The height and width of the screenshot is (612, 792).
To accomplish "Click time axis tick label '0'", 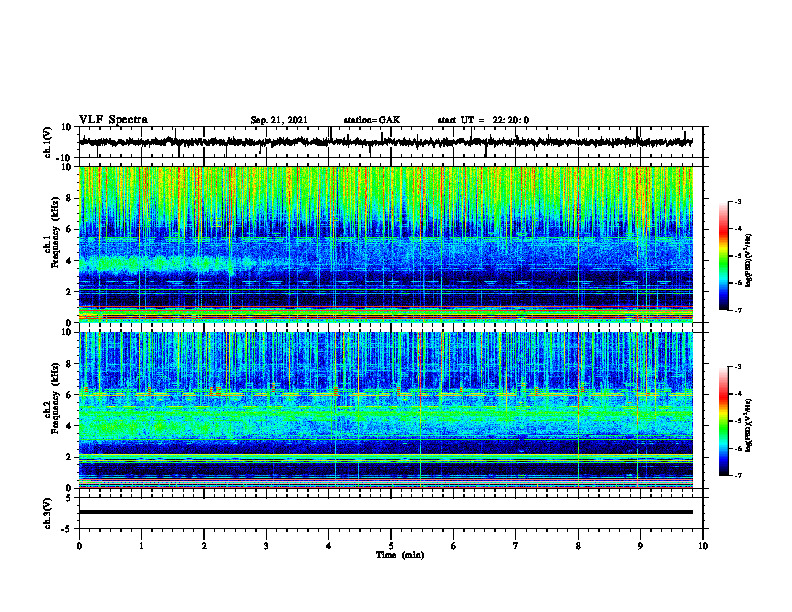I will pos(79,546).
